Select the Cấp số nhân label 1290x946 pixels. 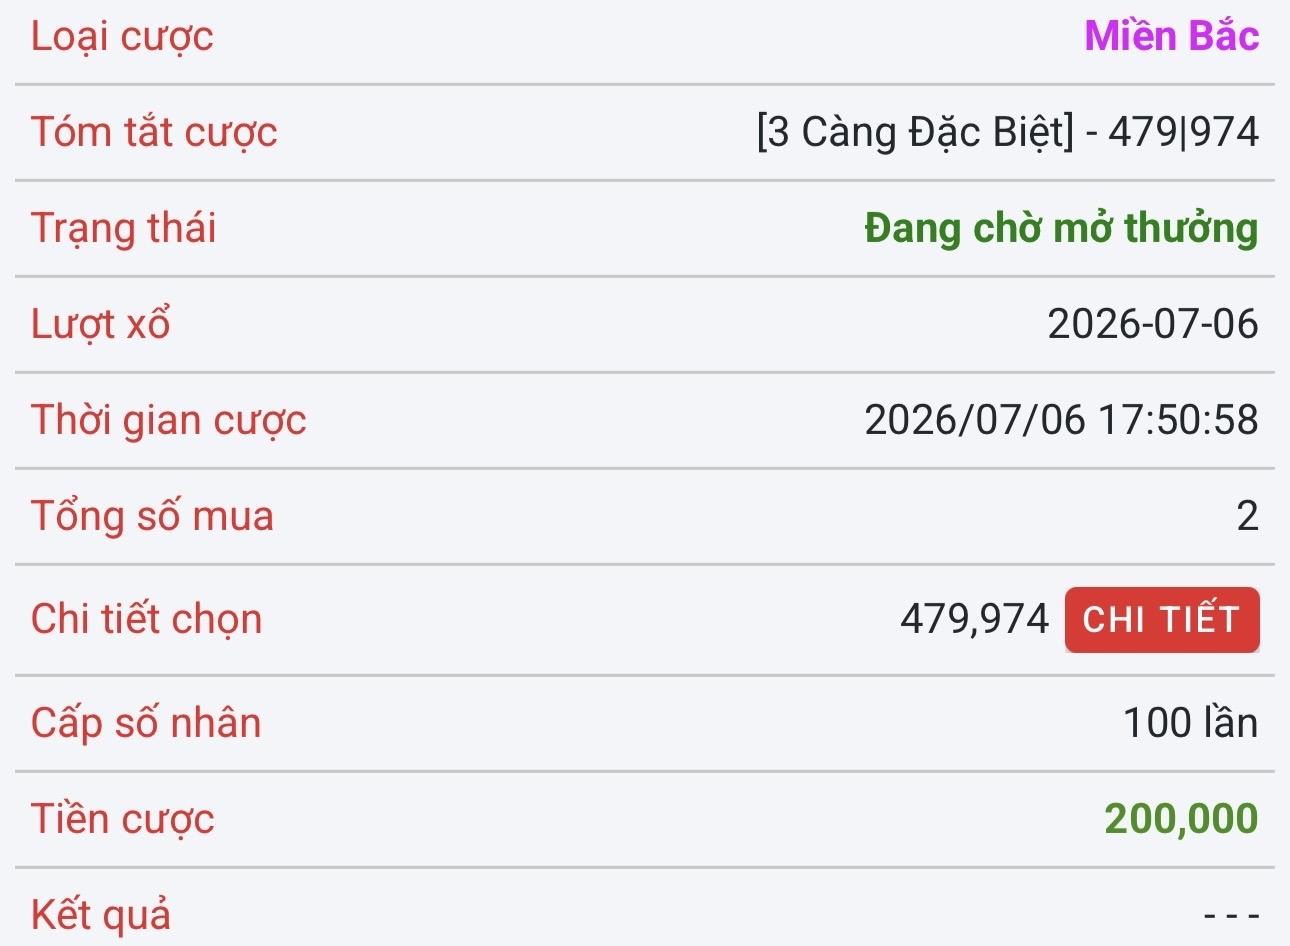(146, 723)
